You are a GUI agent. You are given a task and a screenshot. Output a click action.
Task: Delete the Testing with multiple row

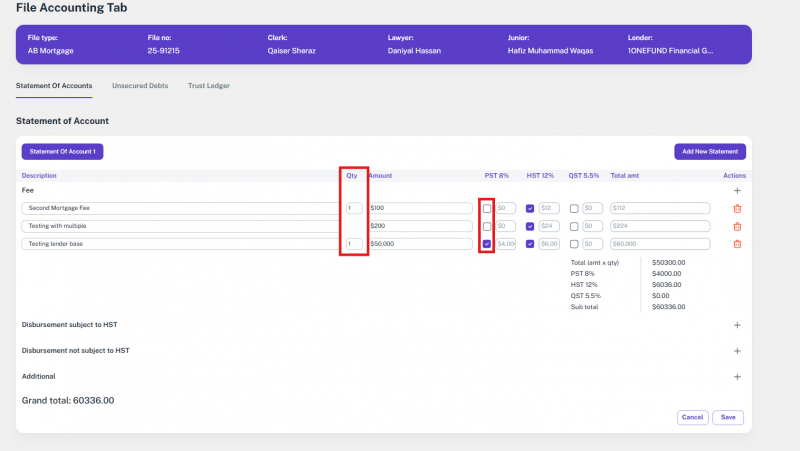pyautogui.click(x=737, y=226)
